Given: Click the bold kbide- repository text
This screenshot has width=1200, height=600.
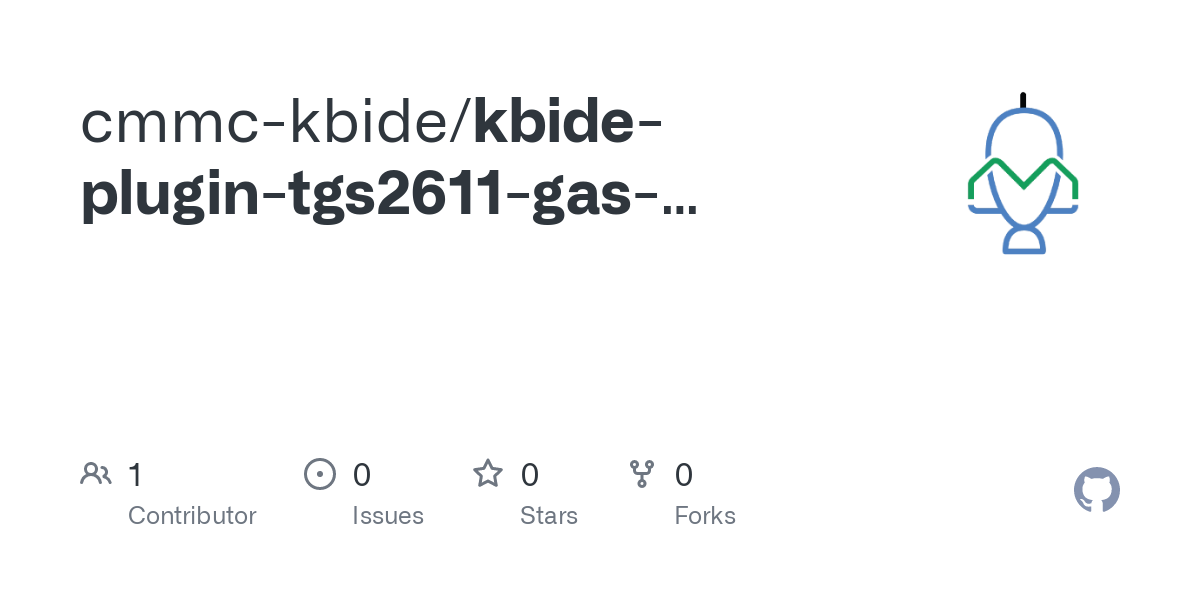Looking at the screenshot, I should [567, 122].
